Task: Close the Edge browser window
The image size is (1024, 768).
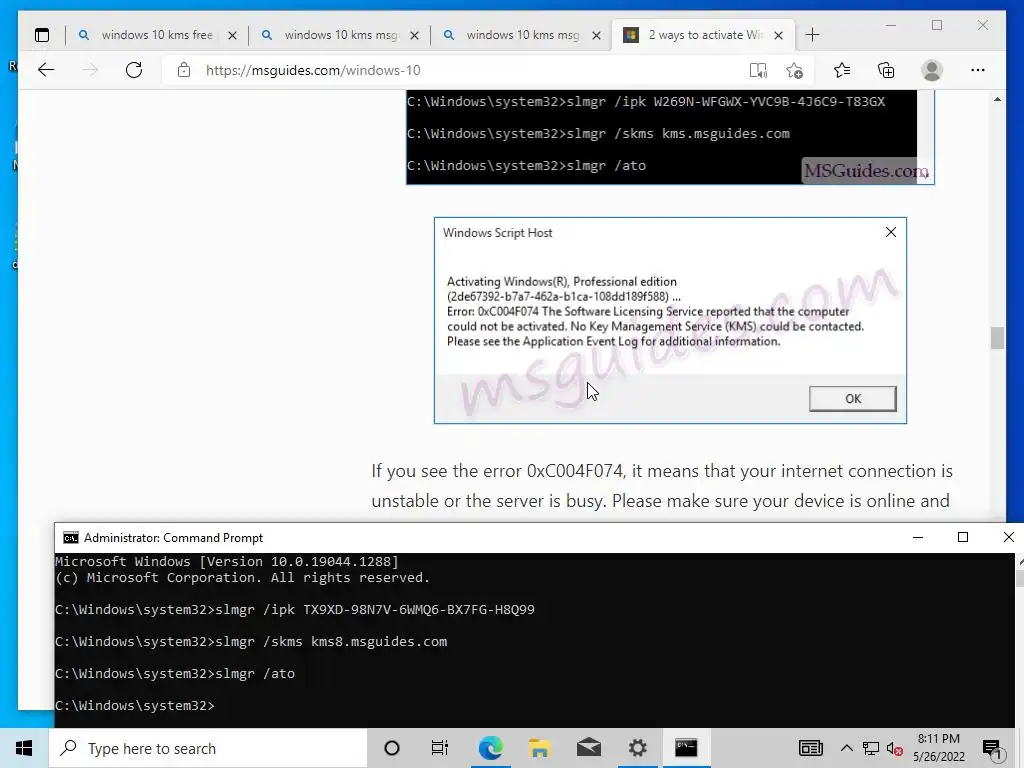Action: pos(983,25)
